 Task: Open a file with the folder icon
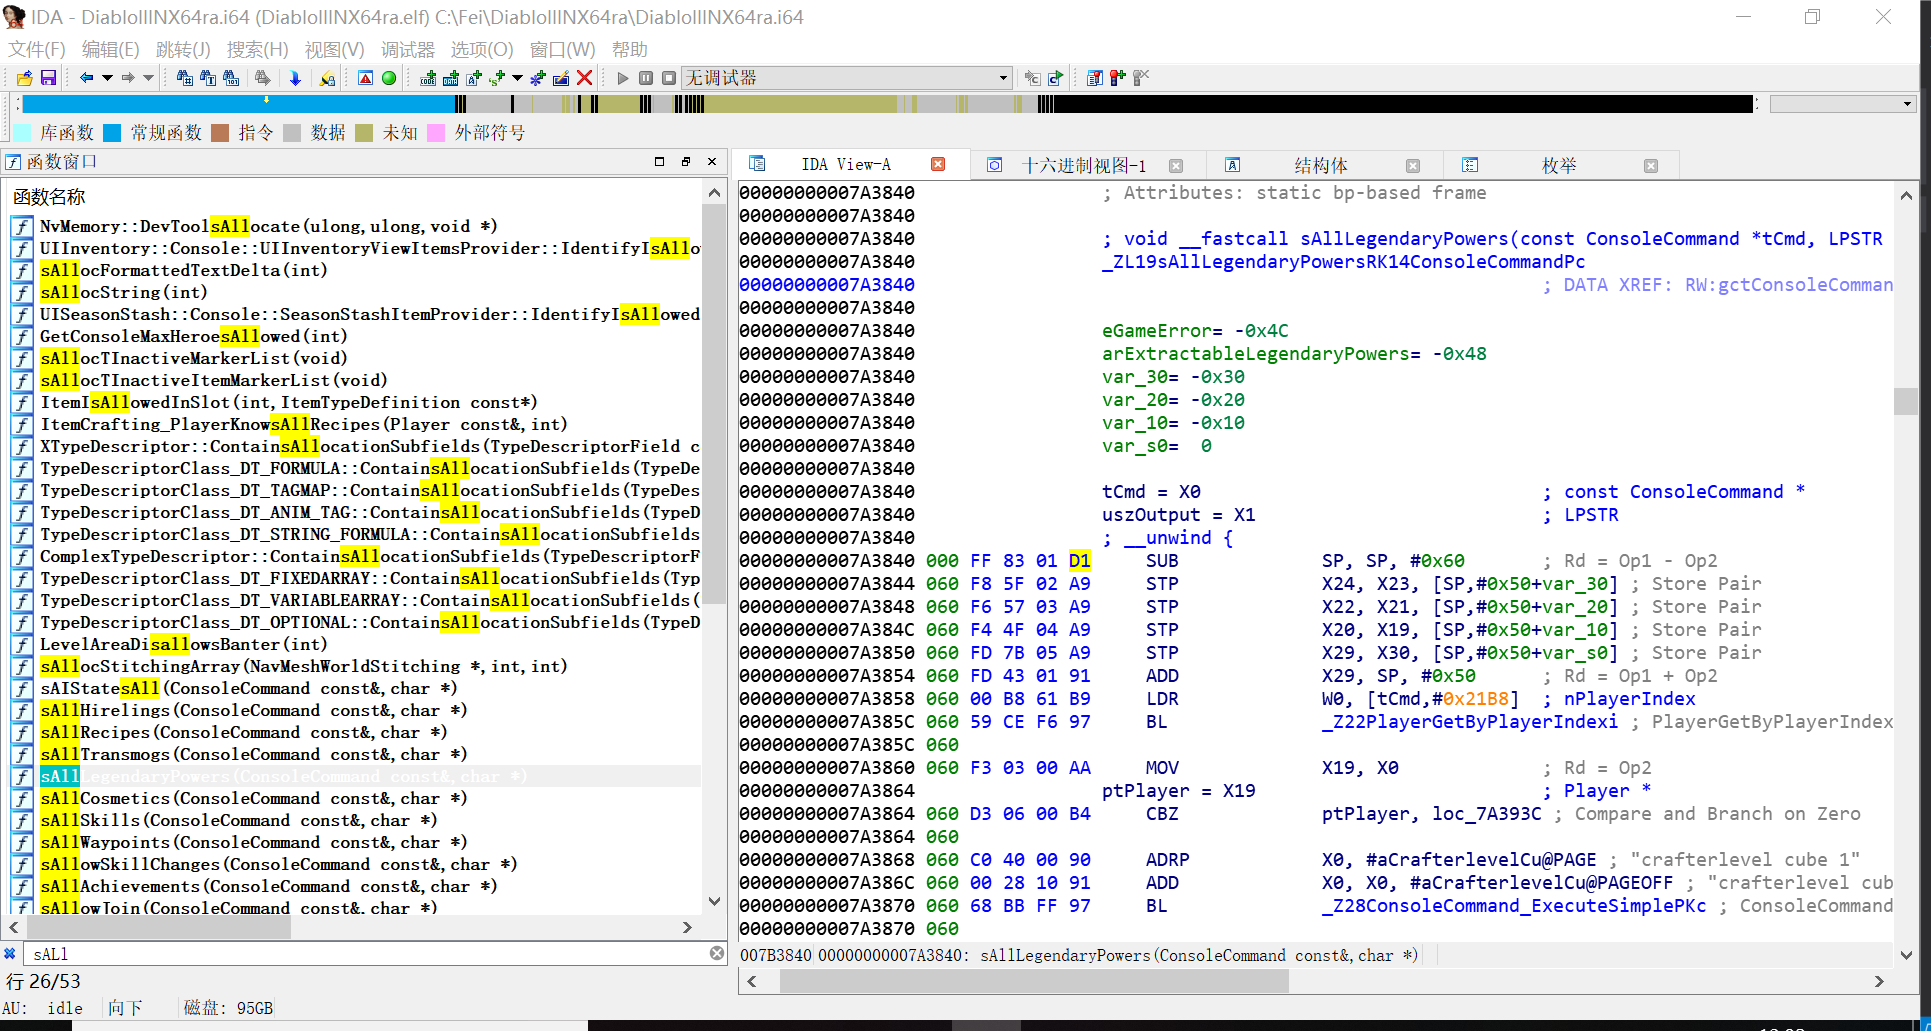(x=25, y=78)
